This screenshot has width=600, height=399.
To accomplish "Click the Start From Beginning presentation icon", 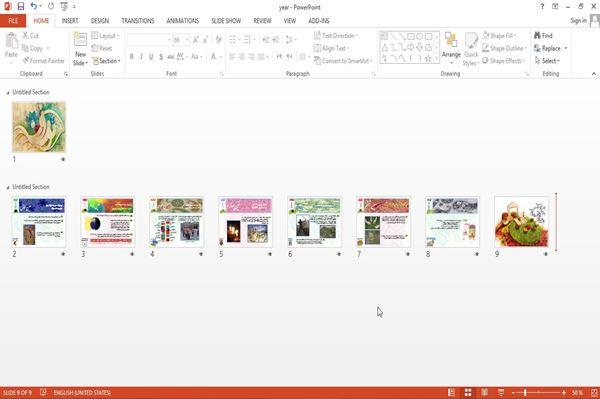I will 64,6.
